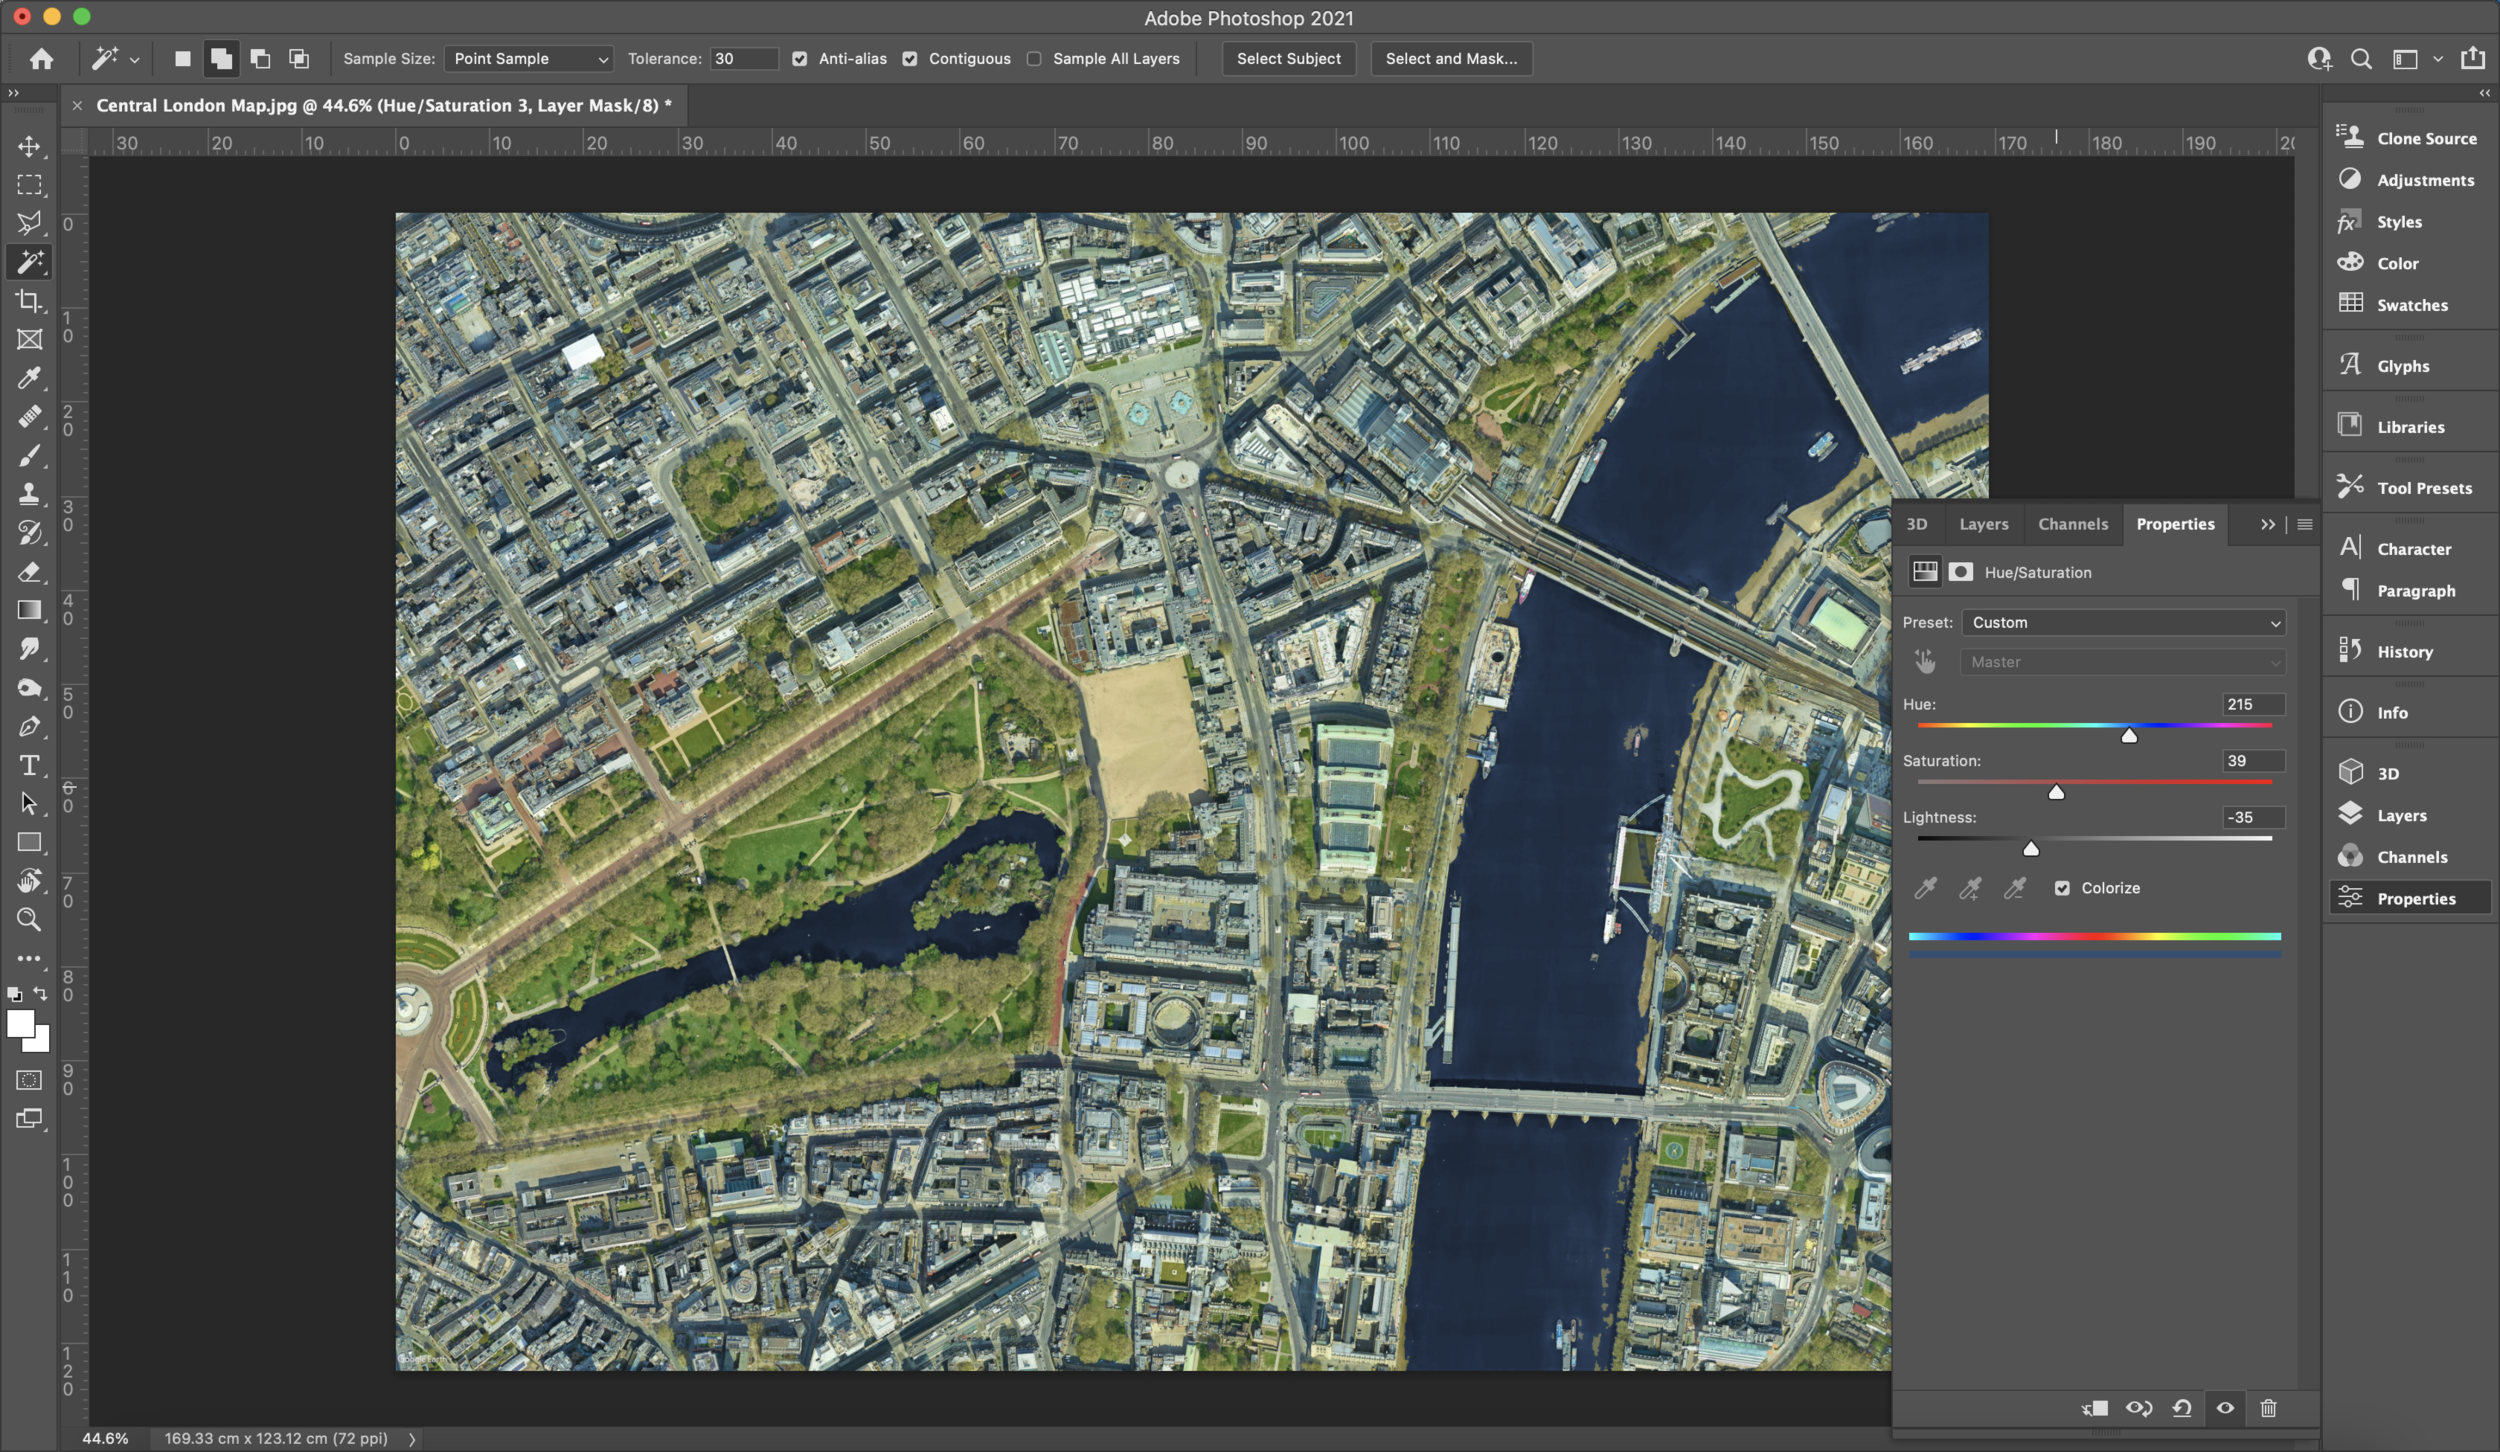Click the Hue slider handle
2500x1452 pixels.
click(x=2129, y=736)
